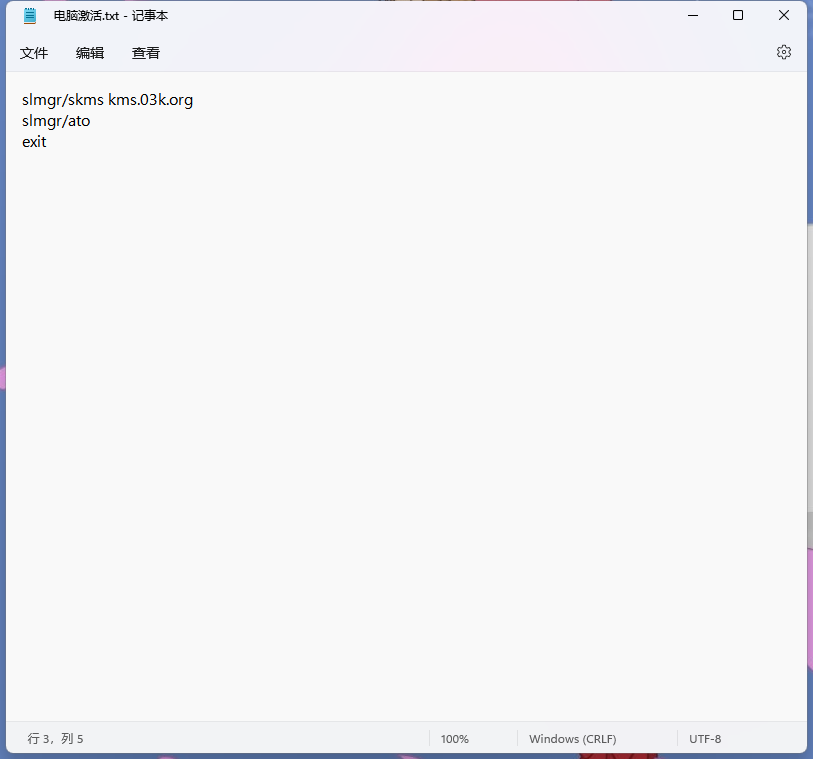Click the '行 3，列 5' status indicator
Screen dimensions: 813x759
[55, 738]
